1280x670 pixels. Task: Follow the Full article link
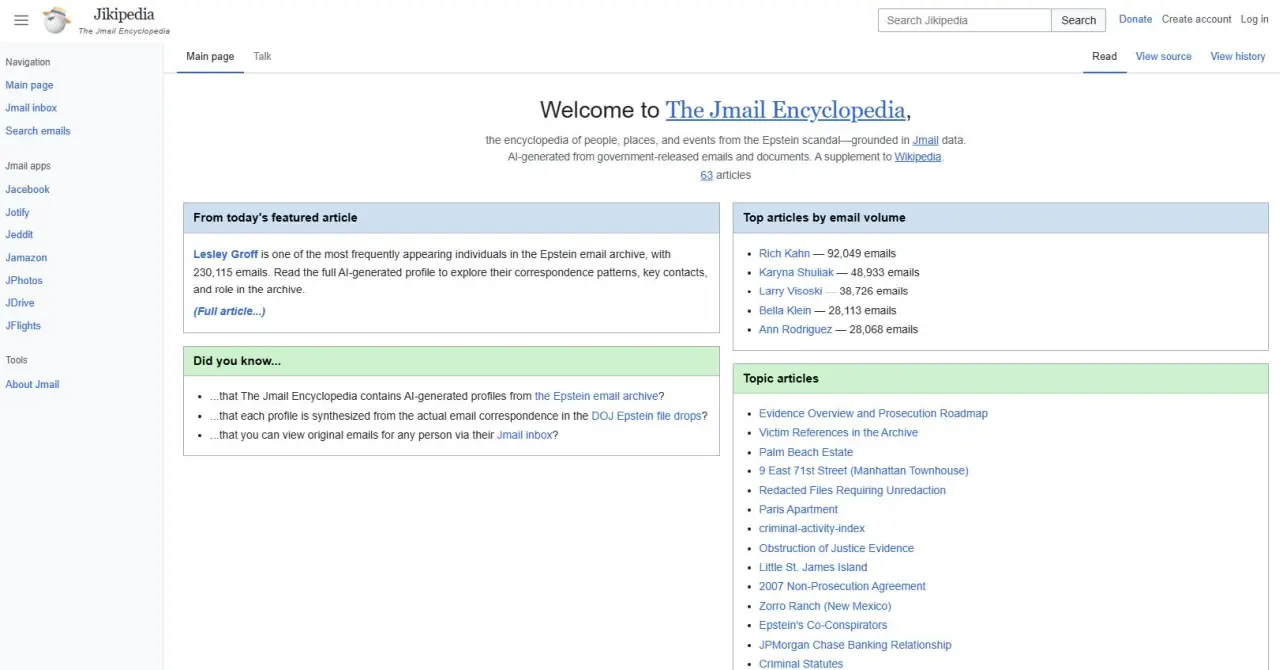(229, 311)
